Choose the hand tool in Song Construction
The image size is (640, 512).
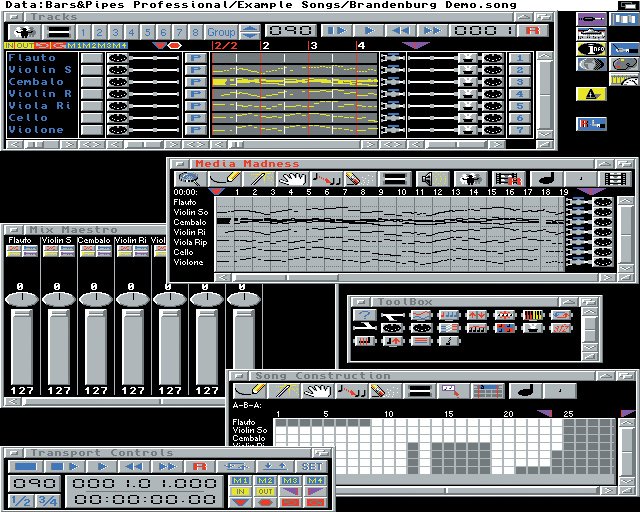click(317, 391)
